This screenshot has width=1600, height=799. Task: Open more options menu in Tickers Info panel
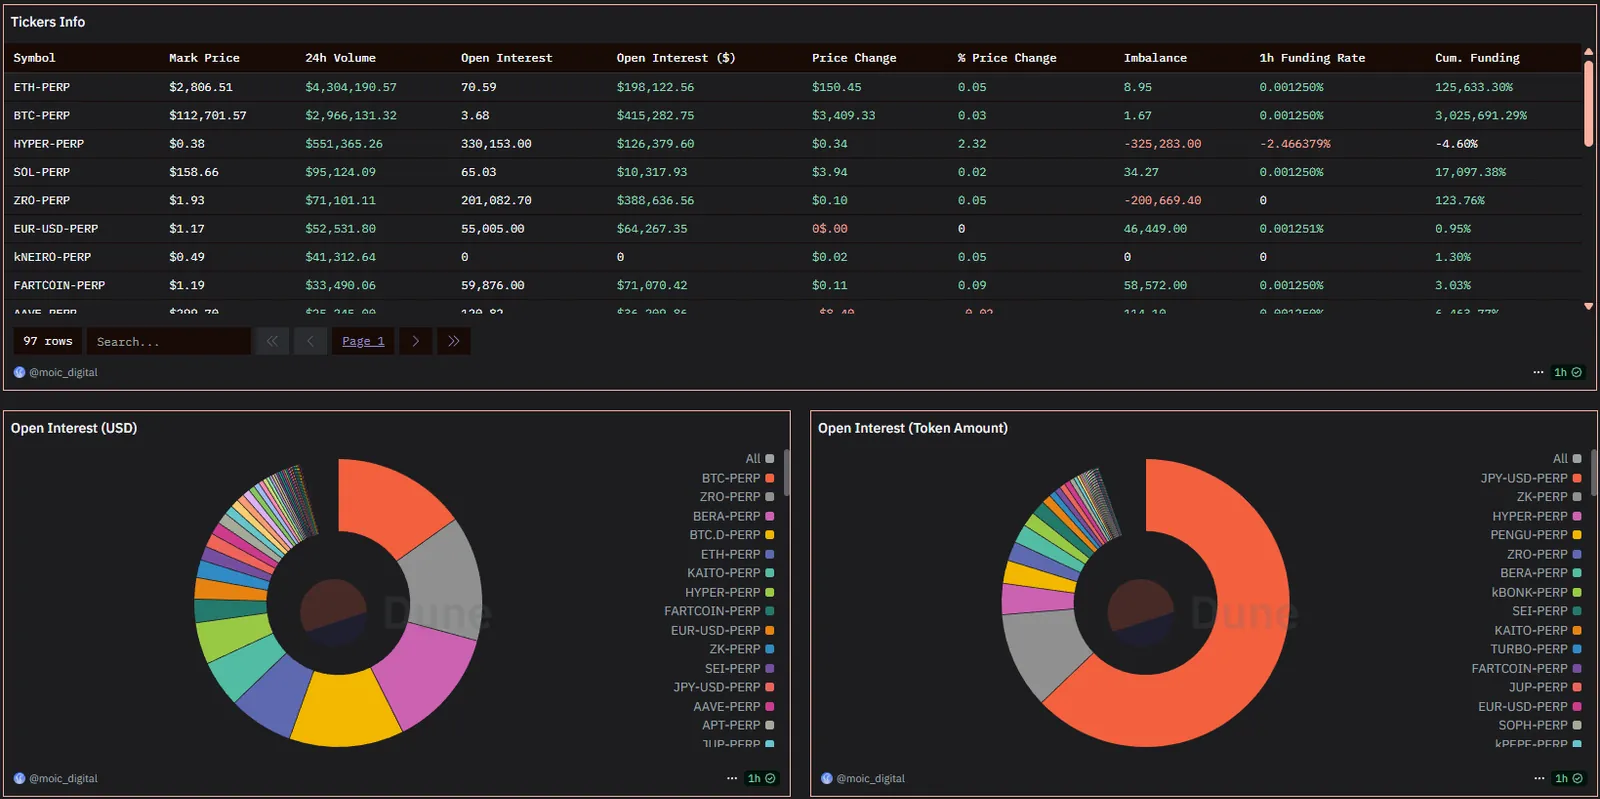[x=1538, y=372]
